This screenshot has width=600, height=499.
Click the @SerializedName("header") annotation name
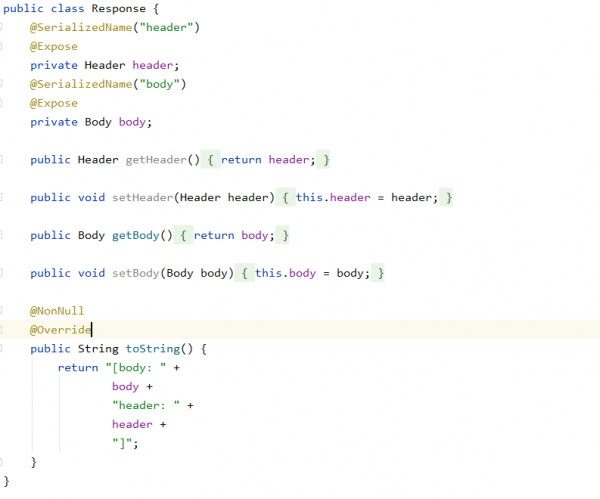pyautogui.click(x=81, y=28)
